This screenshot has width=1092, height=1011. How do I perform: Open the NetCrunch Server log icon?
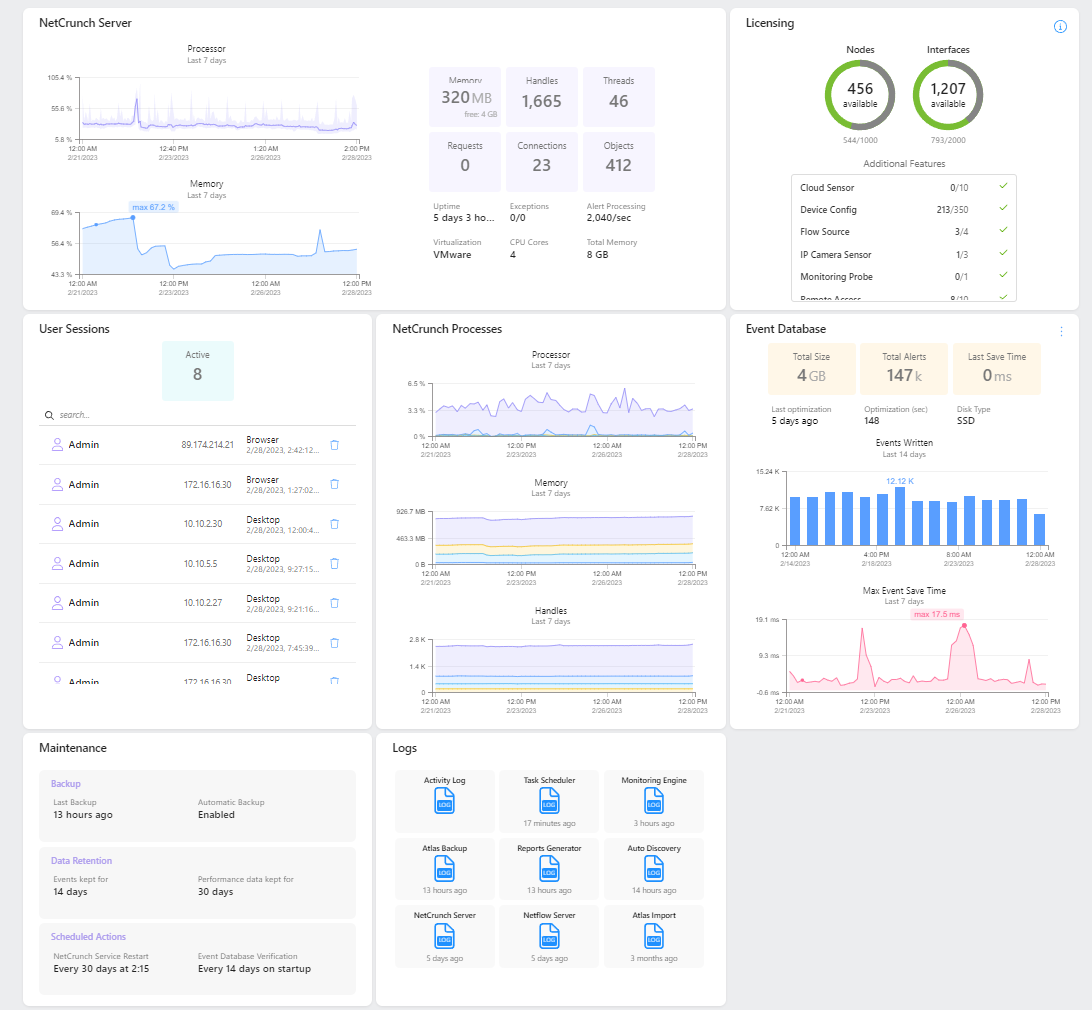pos(444,937)
